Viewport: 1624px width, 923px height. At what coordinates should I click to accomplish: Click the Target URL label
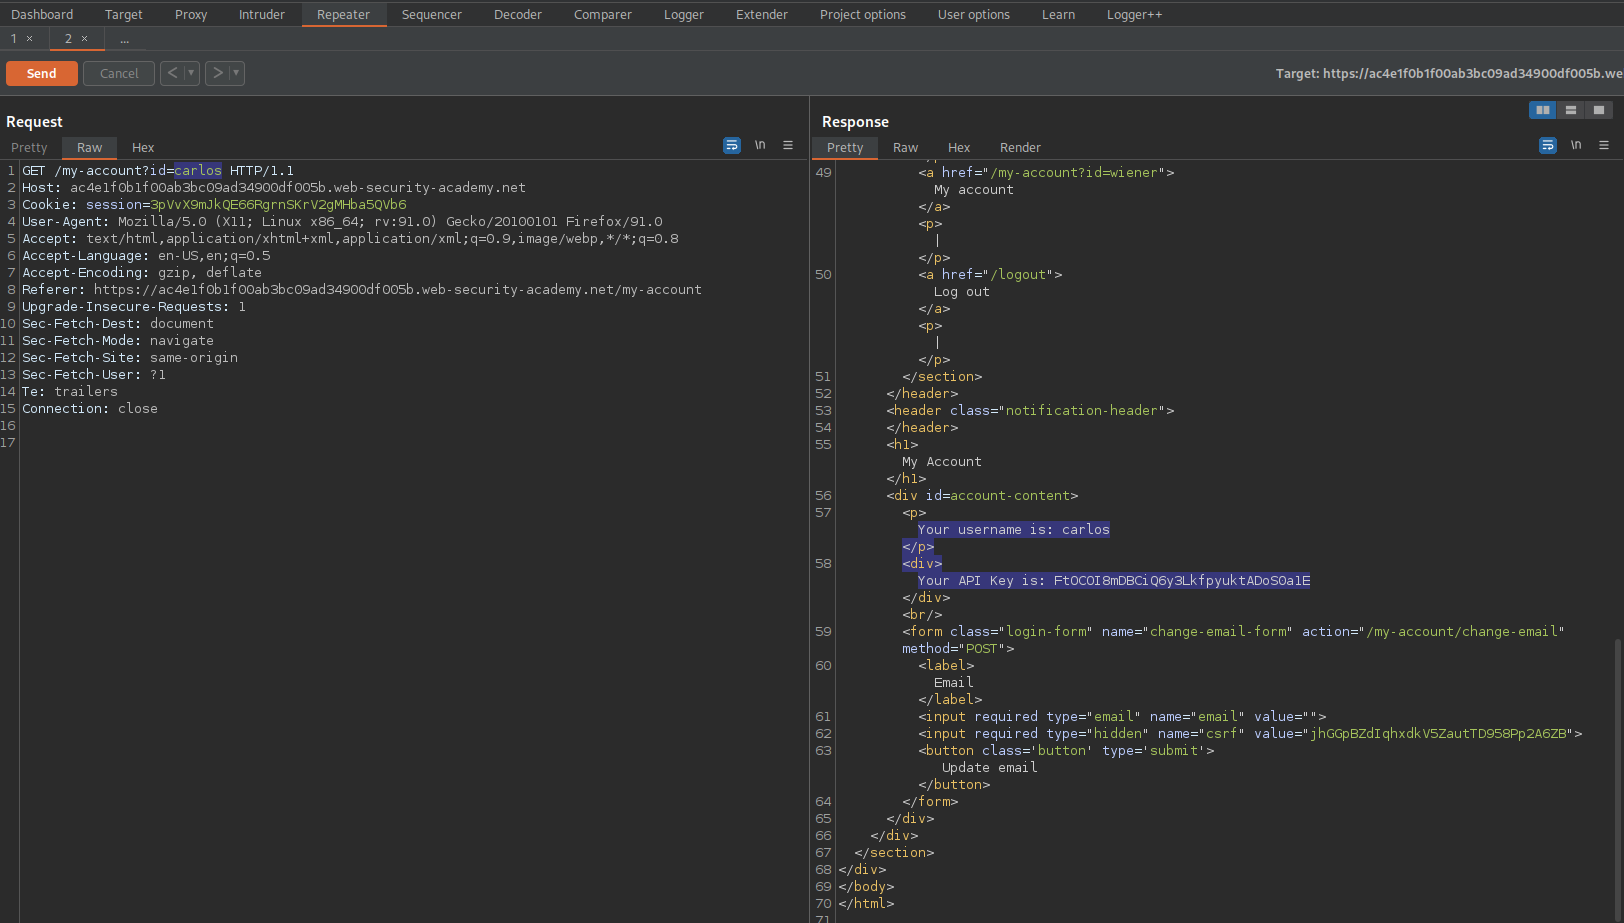[1449, 73]
